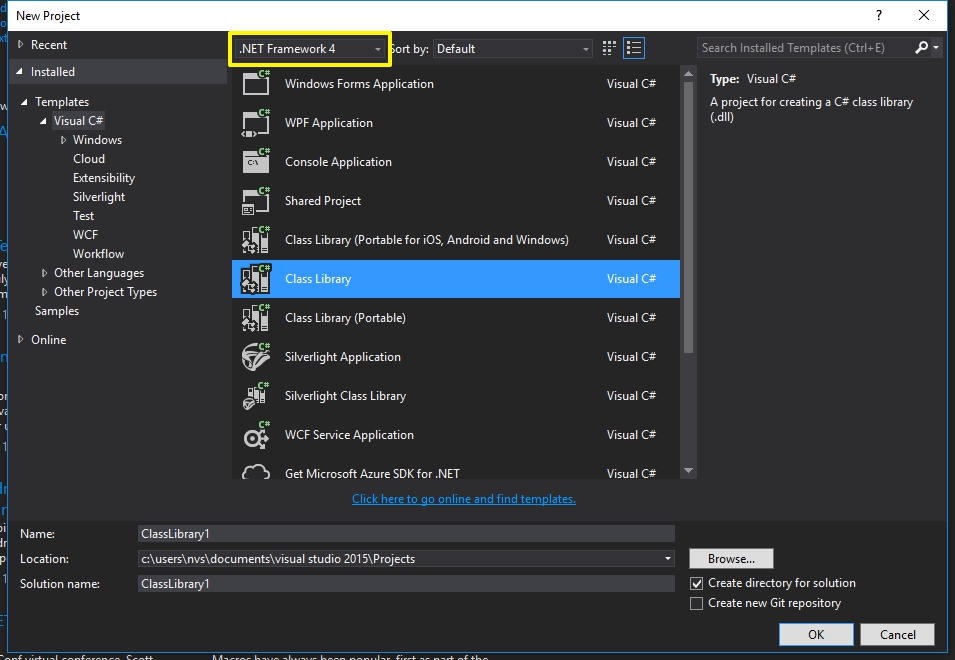Image resolution: width=955 pixels, height=660 pixels.
Task: Select the Class Library (Portable) name
Action: click(345, 318)
